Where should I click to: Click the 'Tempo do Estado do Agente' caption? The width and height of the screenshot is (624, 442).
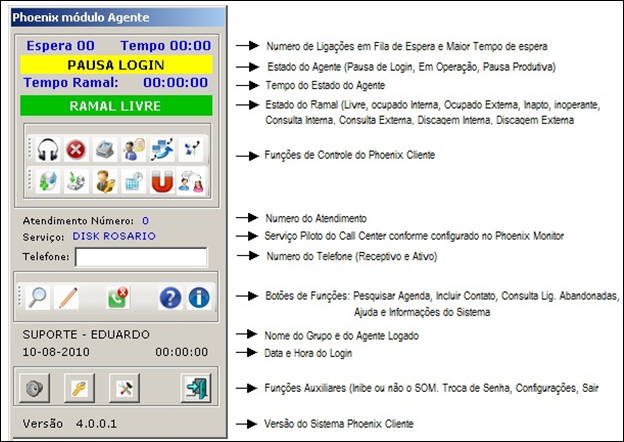pos(325,86)
